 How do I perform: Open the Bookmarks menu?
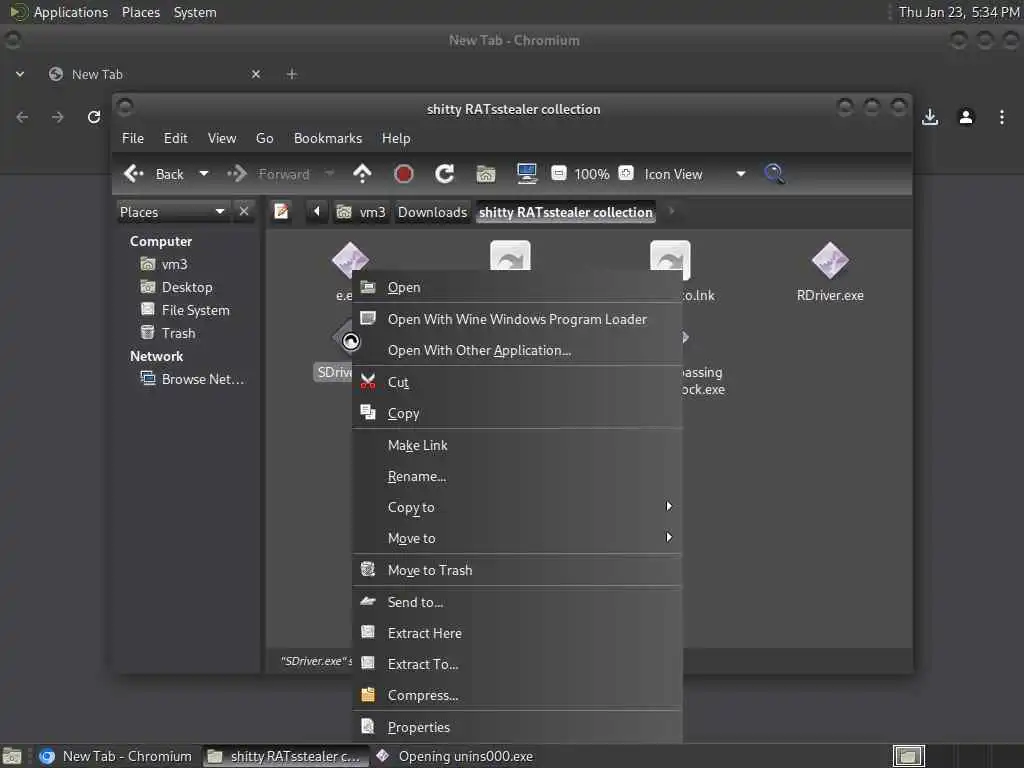(x=328, y=138)
